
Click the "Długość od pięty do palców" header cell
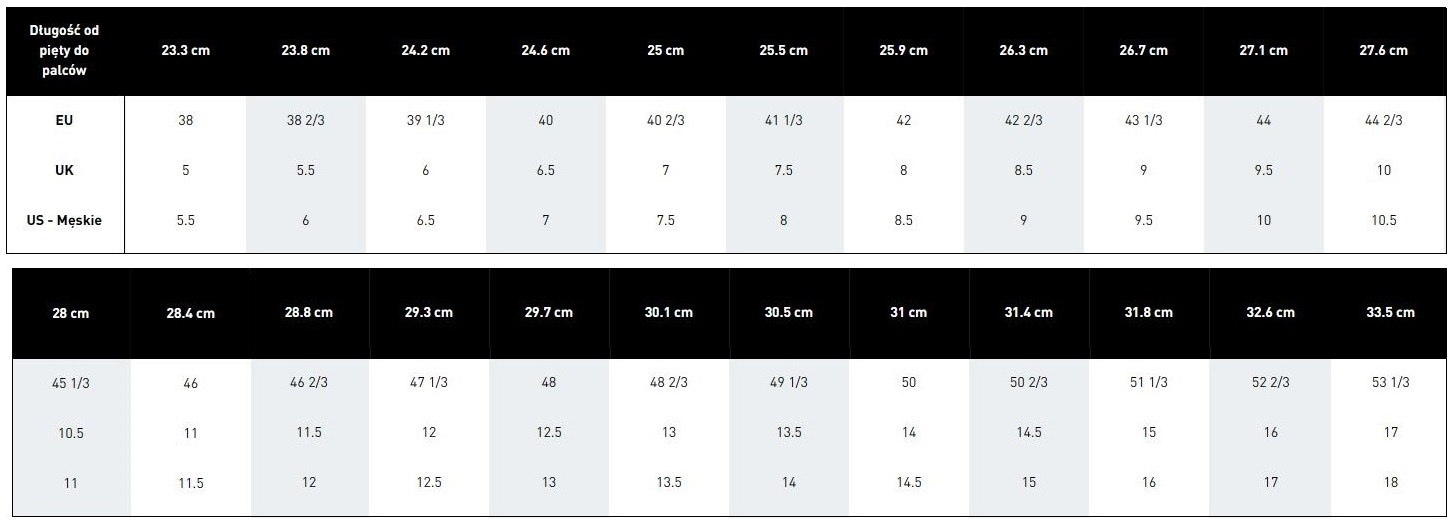tap(65, 50)
